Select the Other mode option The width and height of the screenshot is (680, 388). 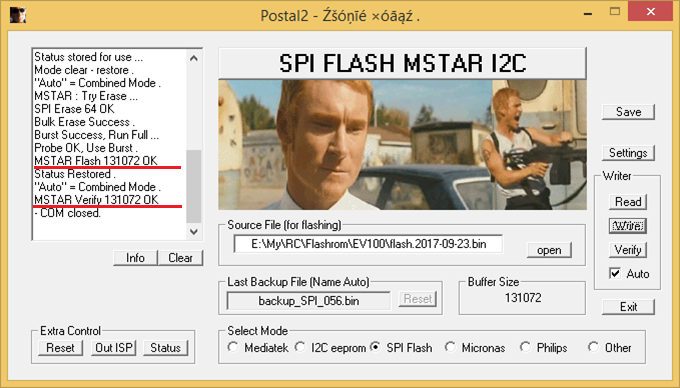point(593,347)
